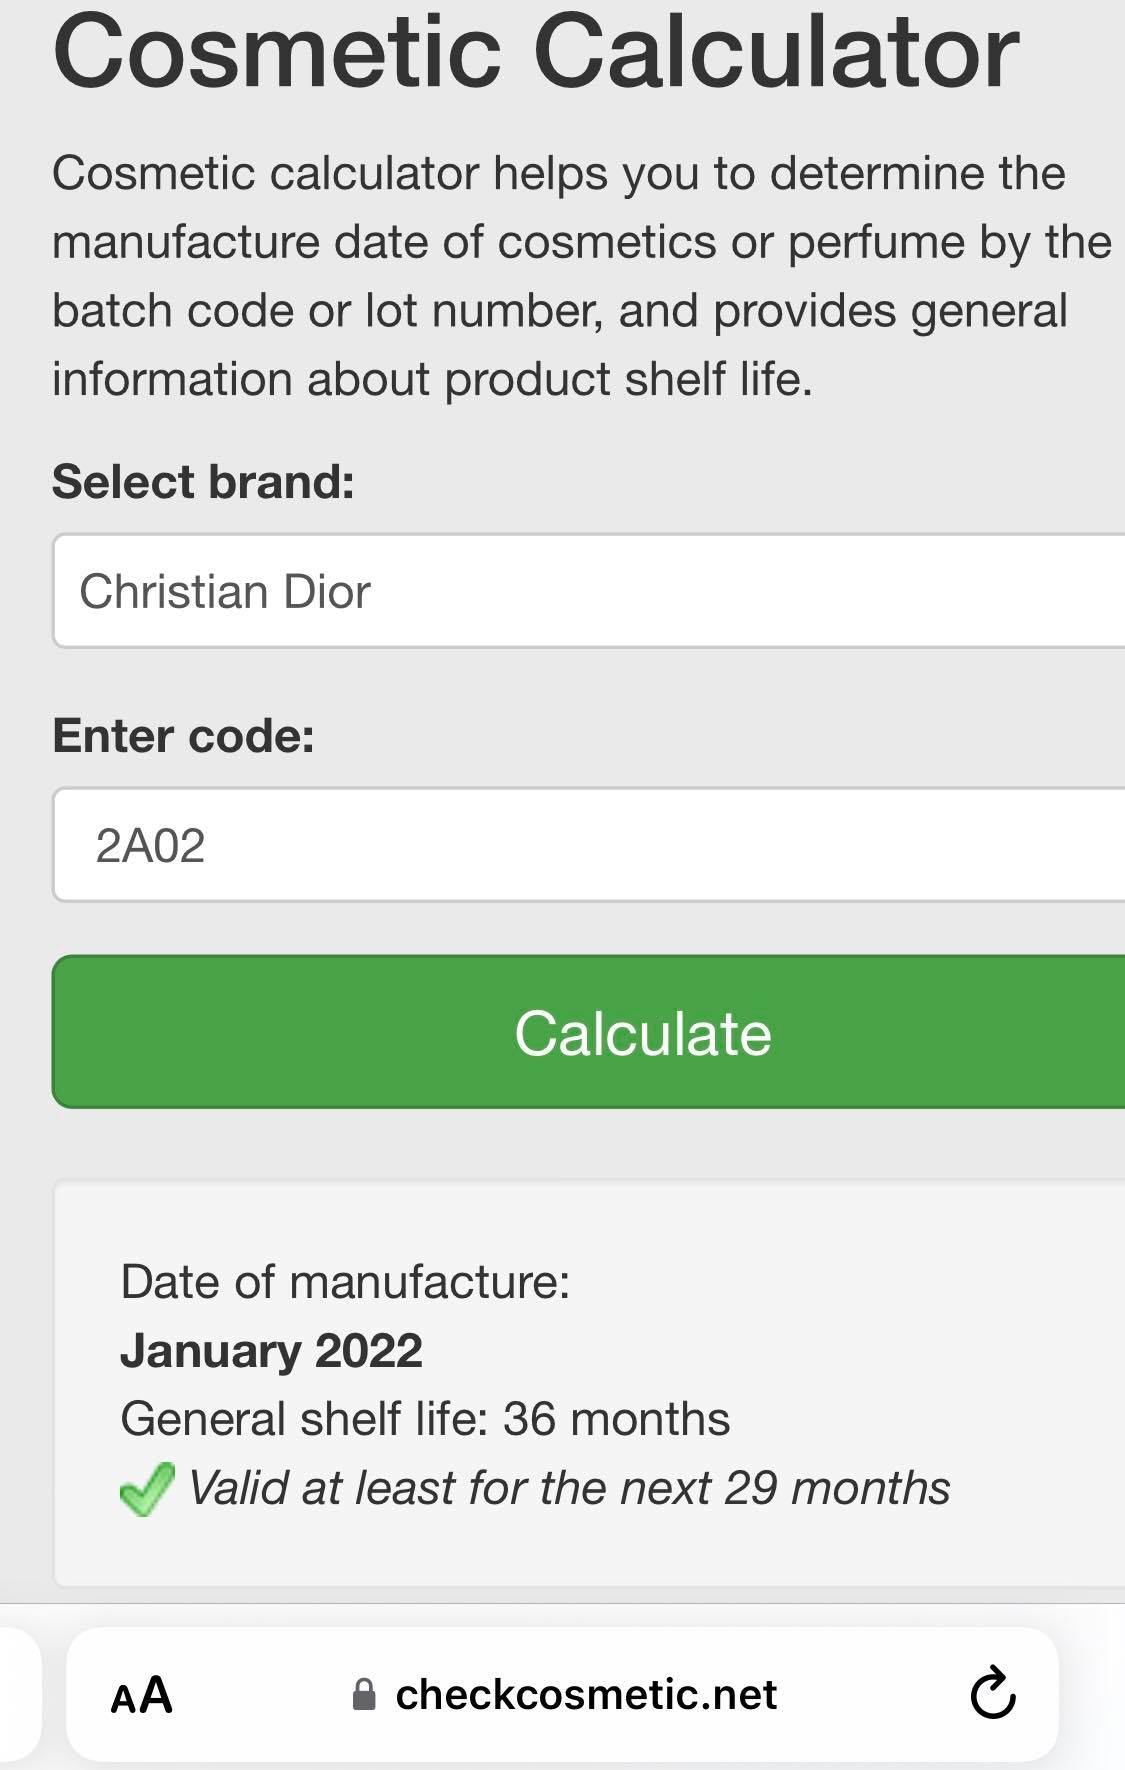The image size is (1125, 1770).
Task: Click the Date of manufacture label
Action: click(345, 1282)
